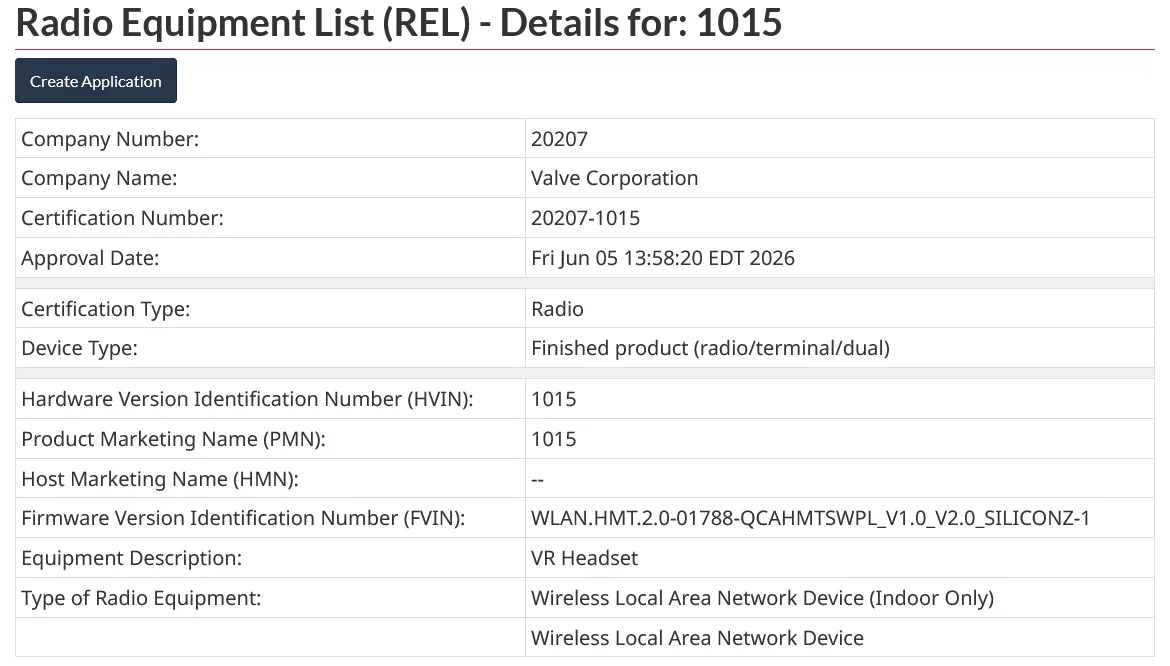Image resolution: width=1170 pixels, height=666 pixels.
Task: Select the last row "Wireless Local Area Network Device"
Action: tap(697, 638)
